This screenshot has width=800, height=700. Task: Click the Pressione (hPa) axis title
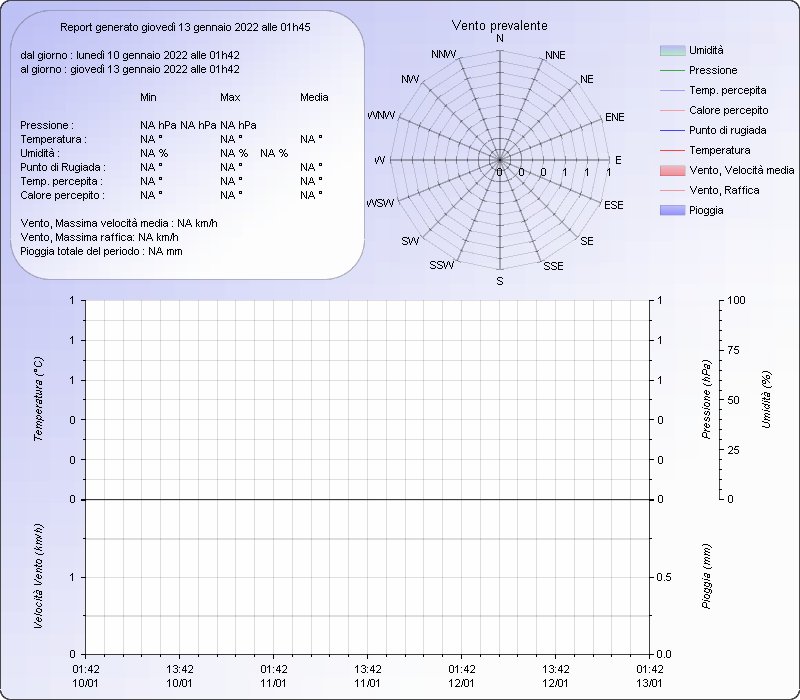tap(706, 399)
